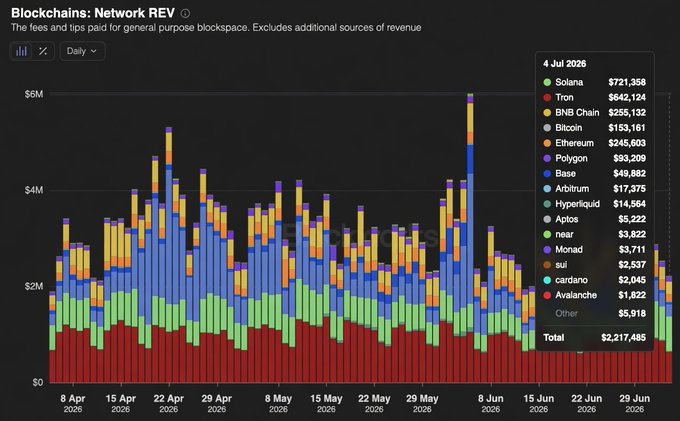Click the tallest bar reaching $6M in June
The width and height of the screenshot is (680, 421).
[x=470, y=238]
